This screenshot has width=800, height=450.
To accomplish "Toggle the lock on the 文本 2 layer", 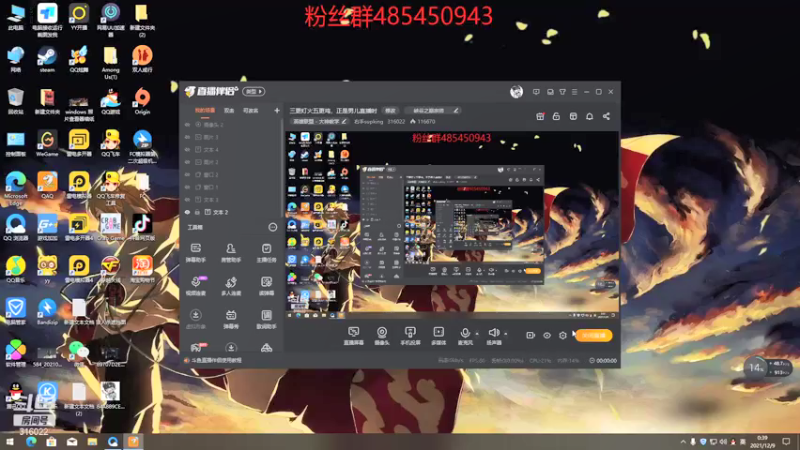I will 197,212.
